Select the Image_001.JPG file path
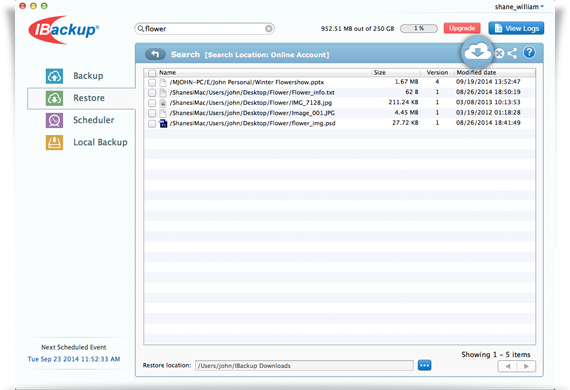The height and width of the screenshot is (390, 570). [252, 113]
